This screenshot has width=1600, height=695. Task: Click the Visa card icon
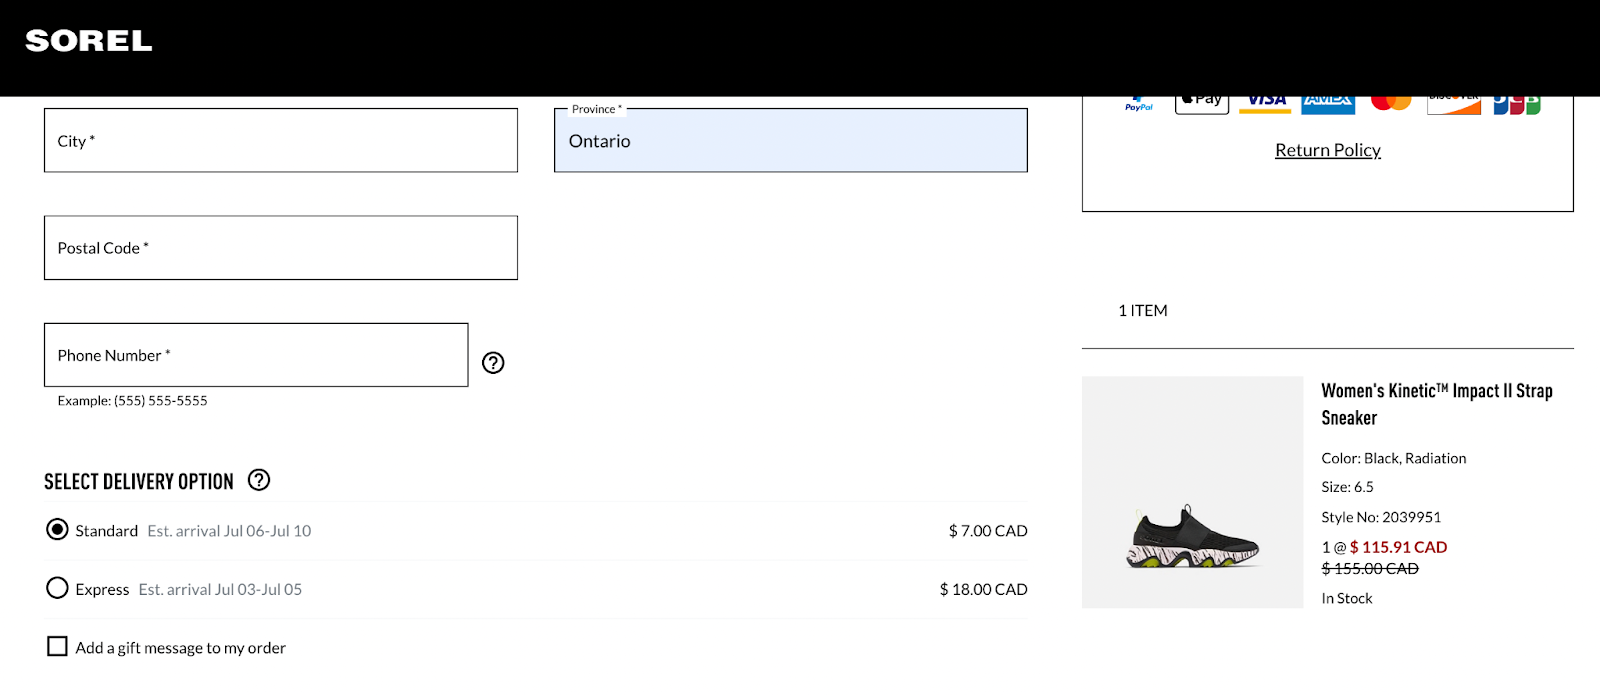coord(1265,105)
